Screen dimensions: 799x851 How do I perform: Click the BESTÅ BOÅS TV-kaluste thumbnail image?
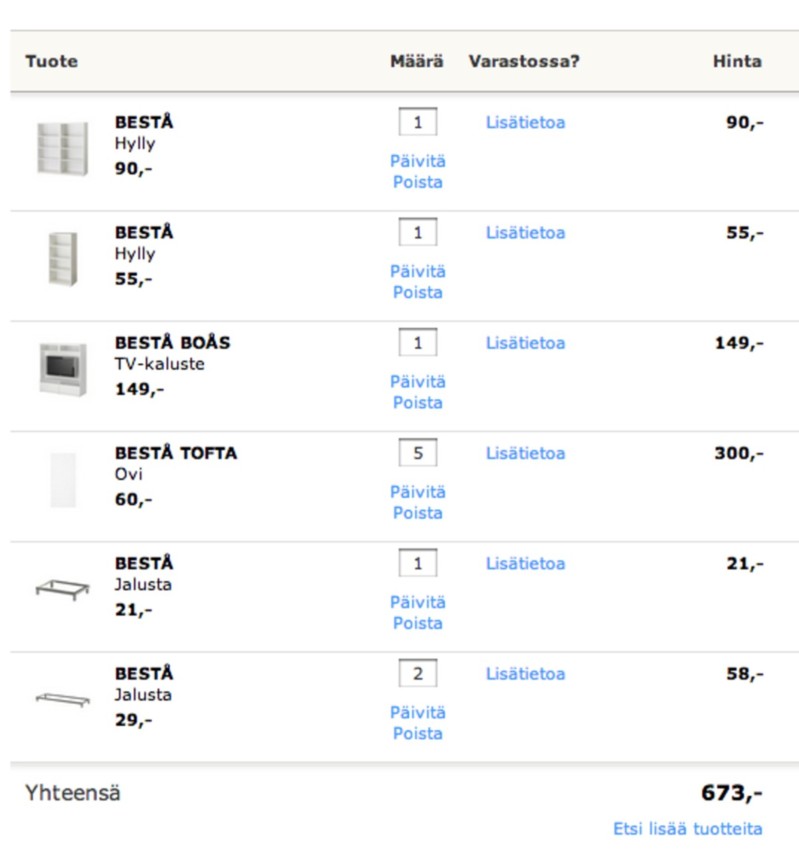pos(63,370)
